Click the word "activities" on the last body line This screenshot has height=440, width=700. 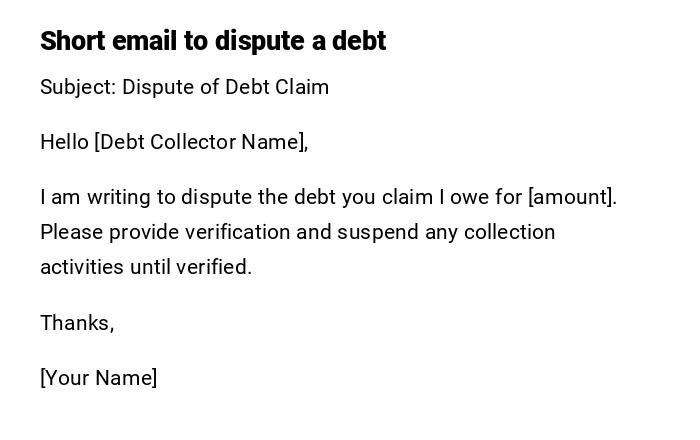(x=82, y=267)
